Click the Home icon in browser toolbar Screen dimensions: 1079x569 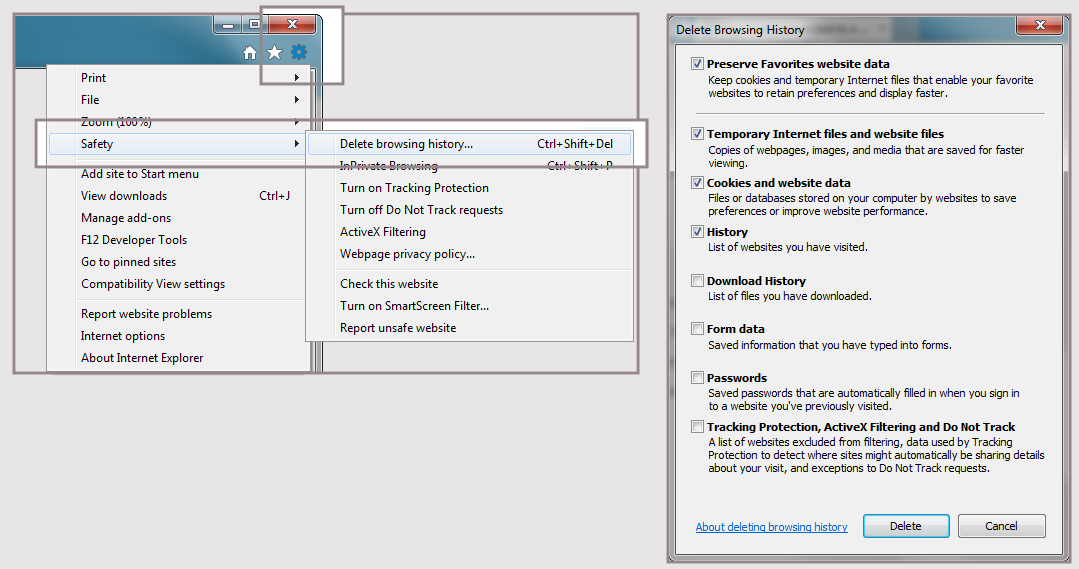[x=250, y=53]
